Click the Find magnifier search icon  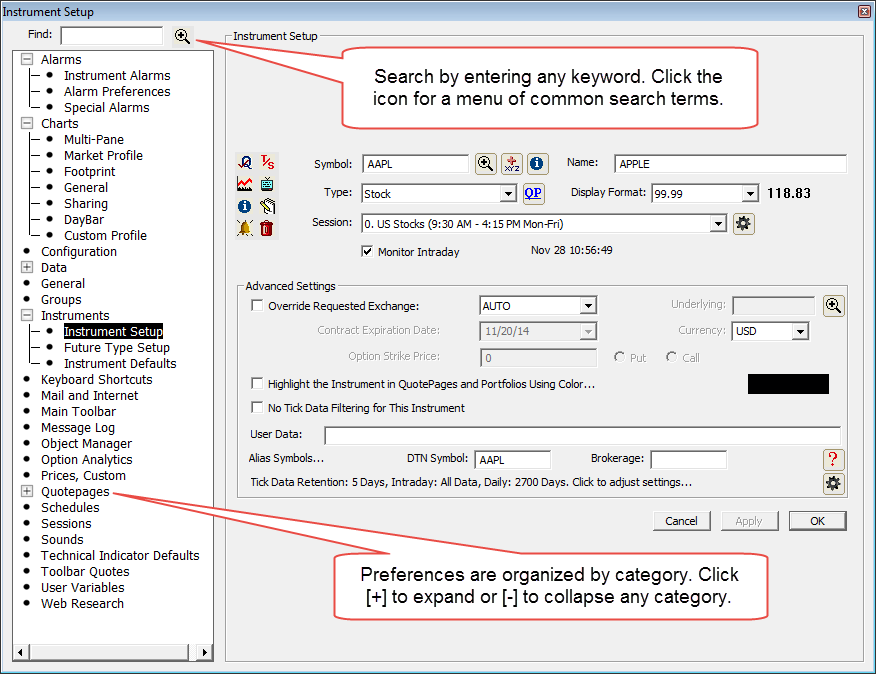click(x=182, y=36)
